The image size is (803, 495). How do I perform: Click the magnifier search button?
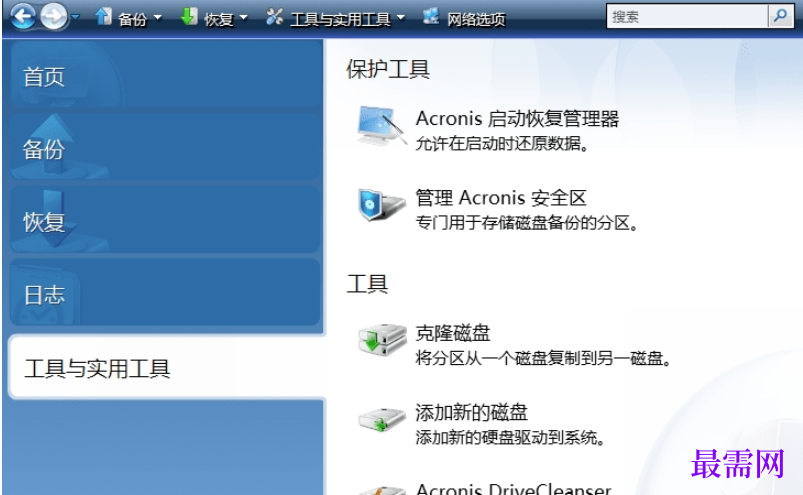point(780,16)
